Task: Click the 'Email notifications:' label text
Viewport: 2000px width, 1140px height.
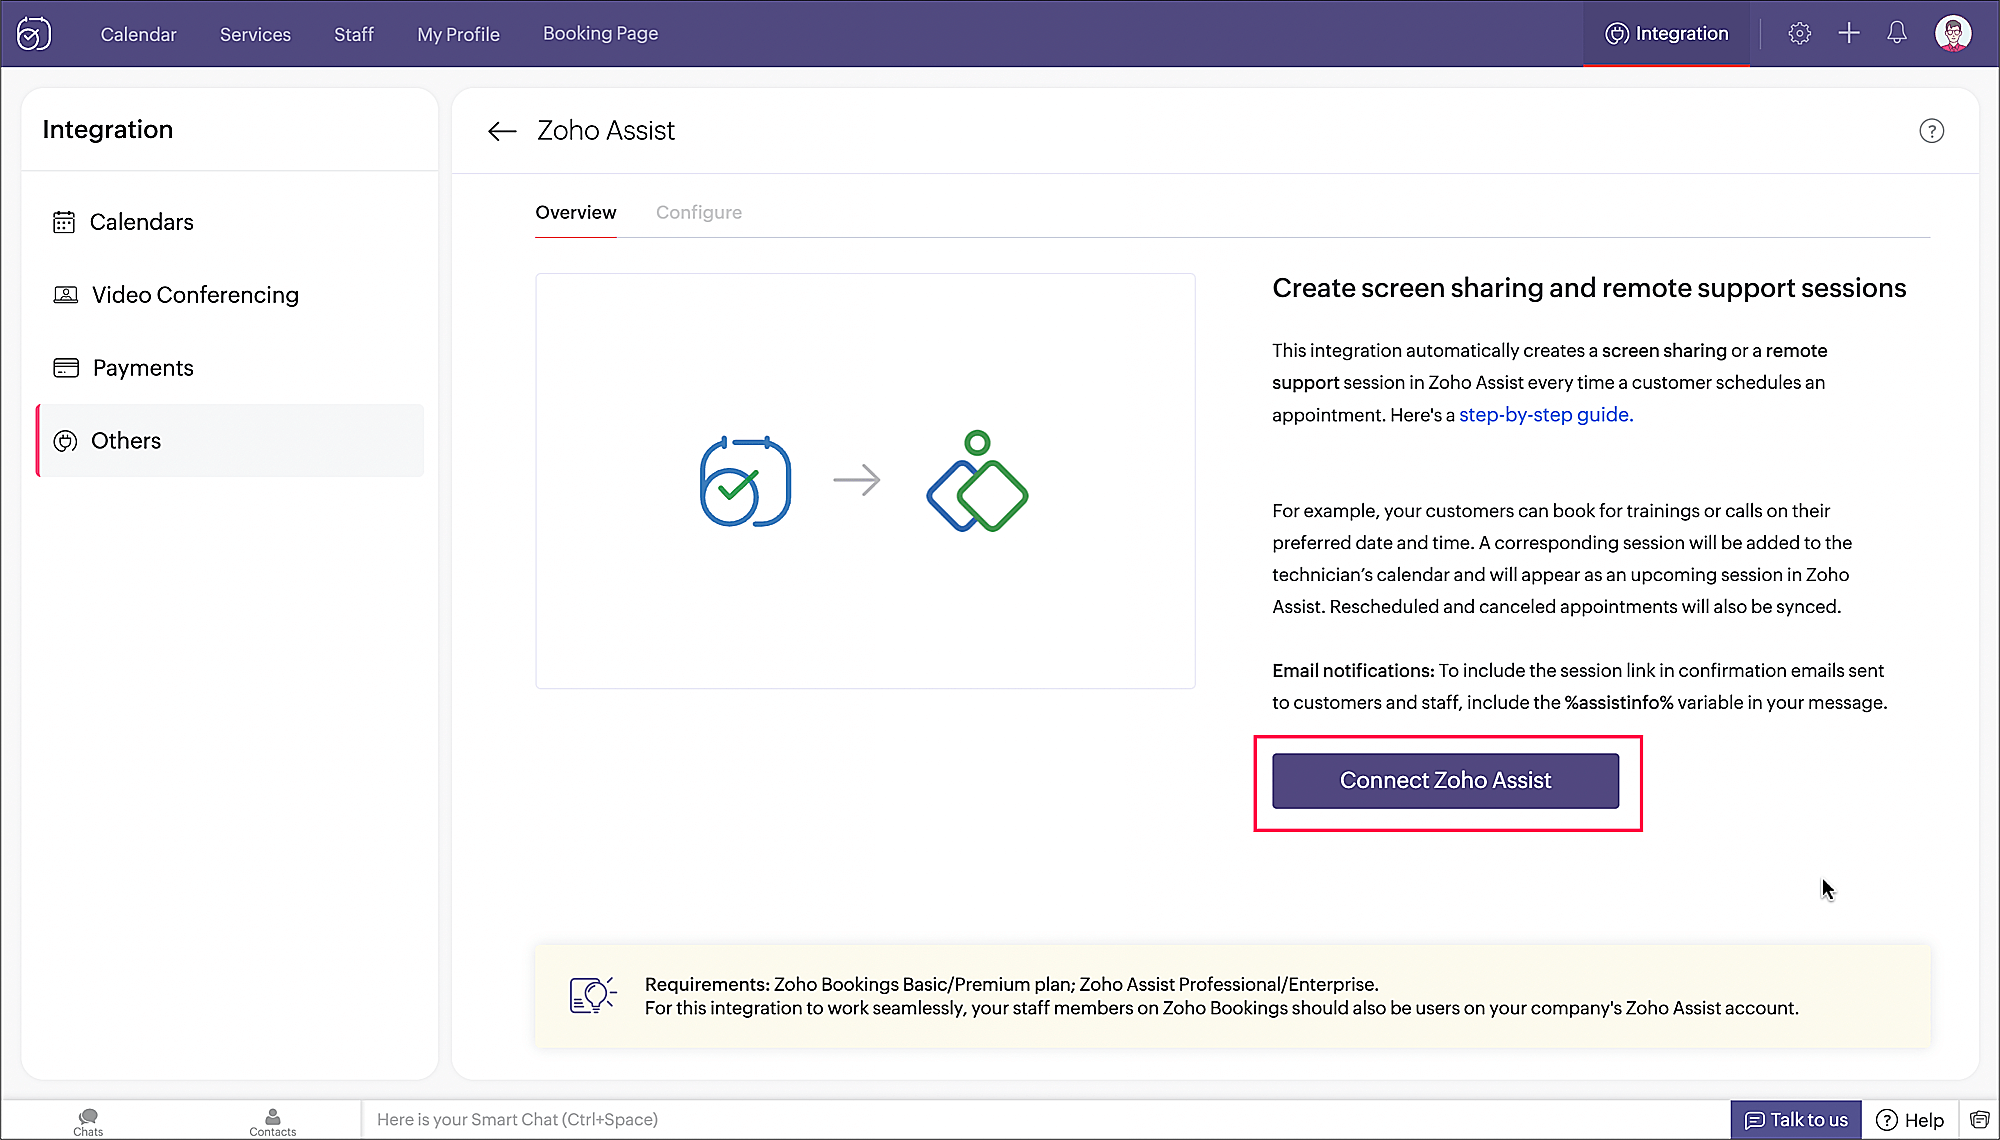Action: [1353, 671]
